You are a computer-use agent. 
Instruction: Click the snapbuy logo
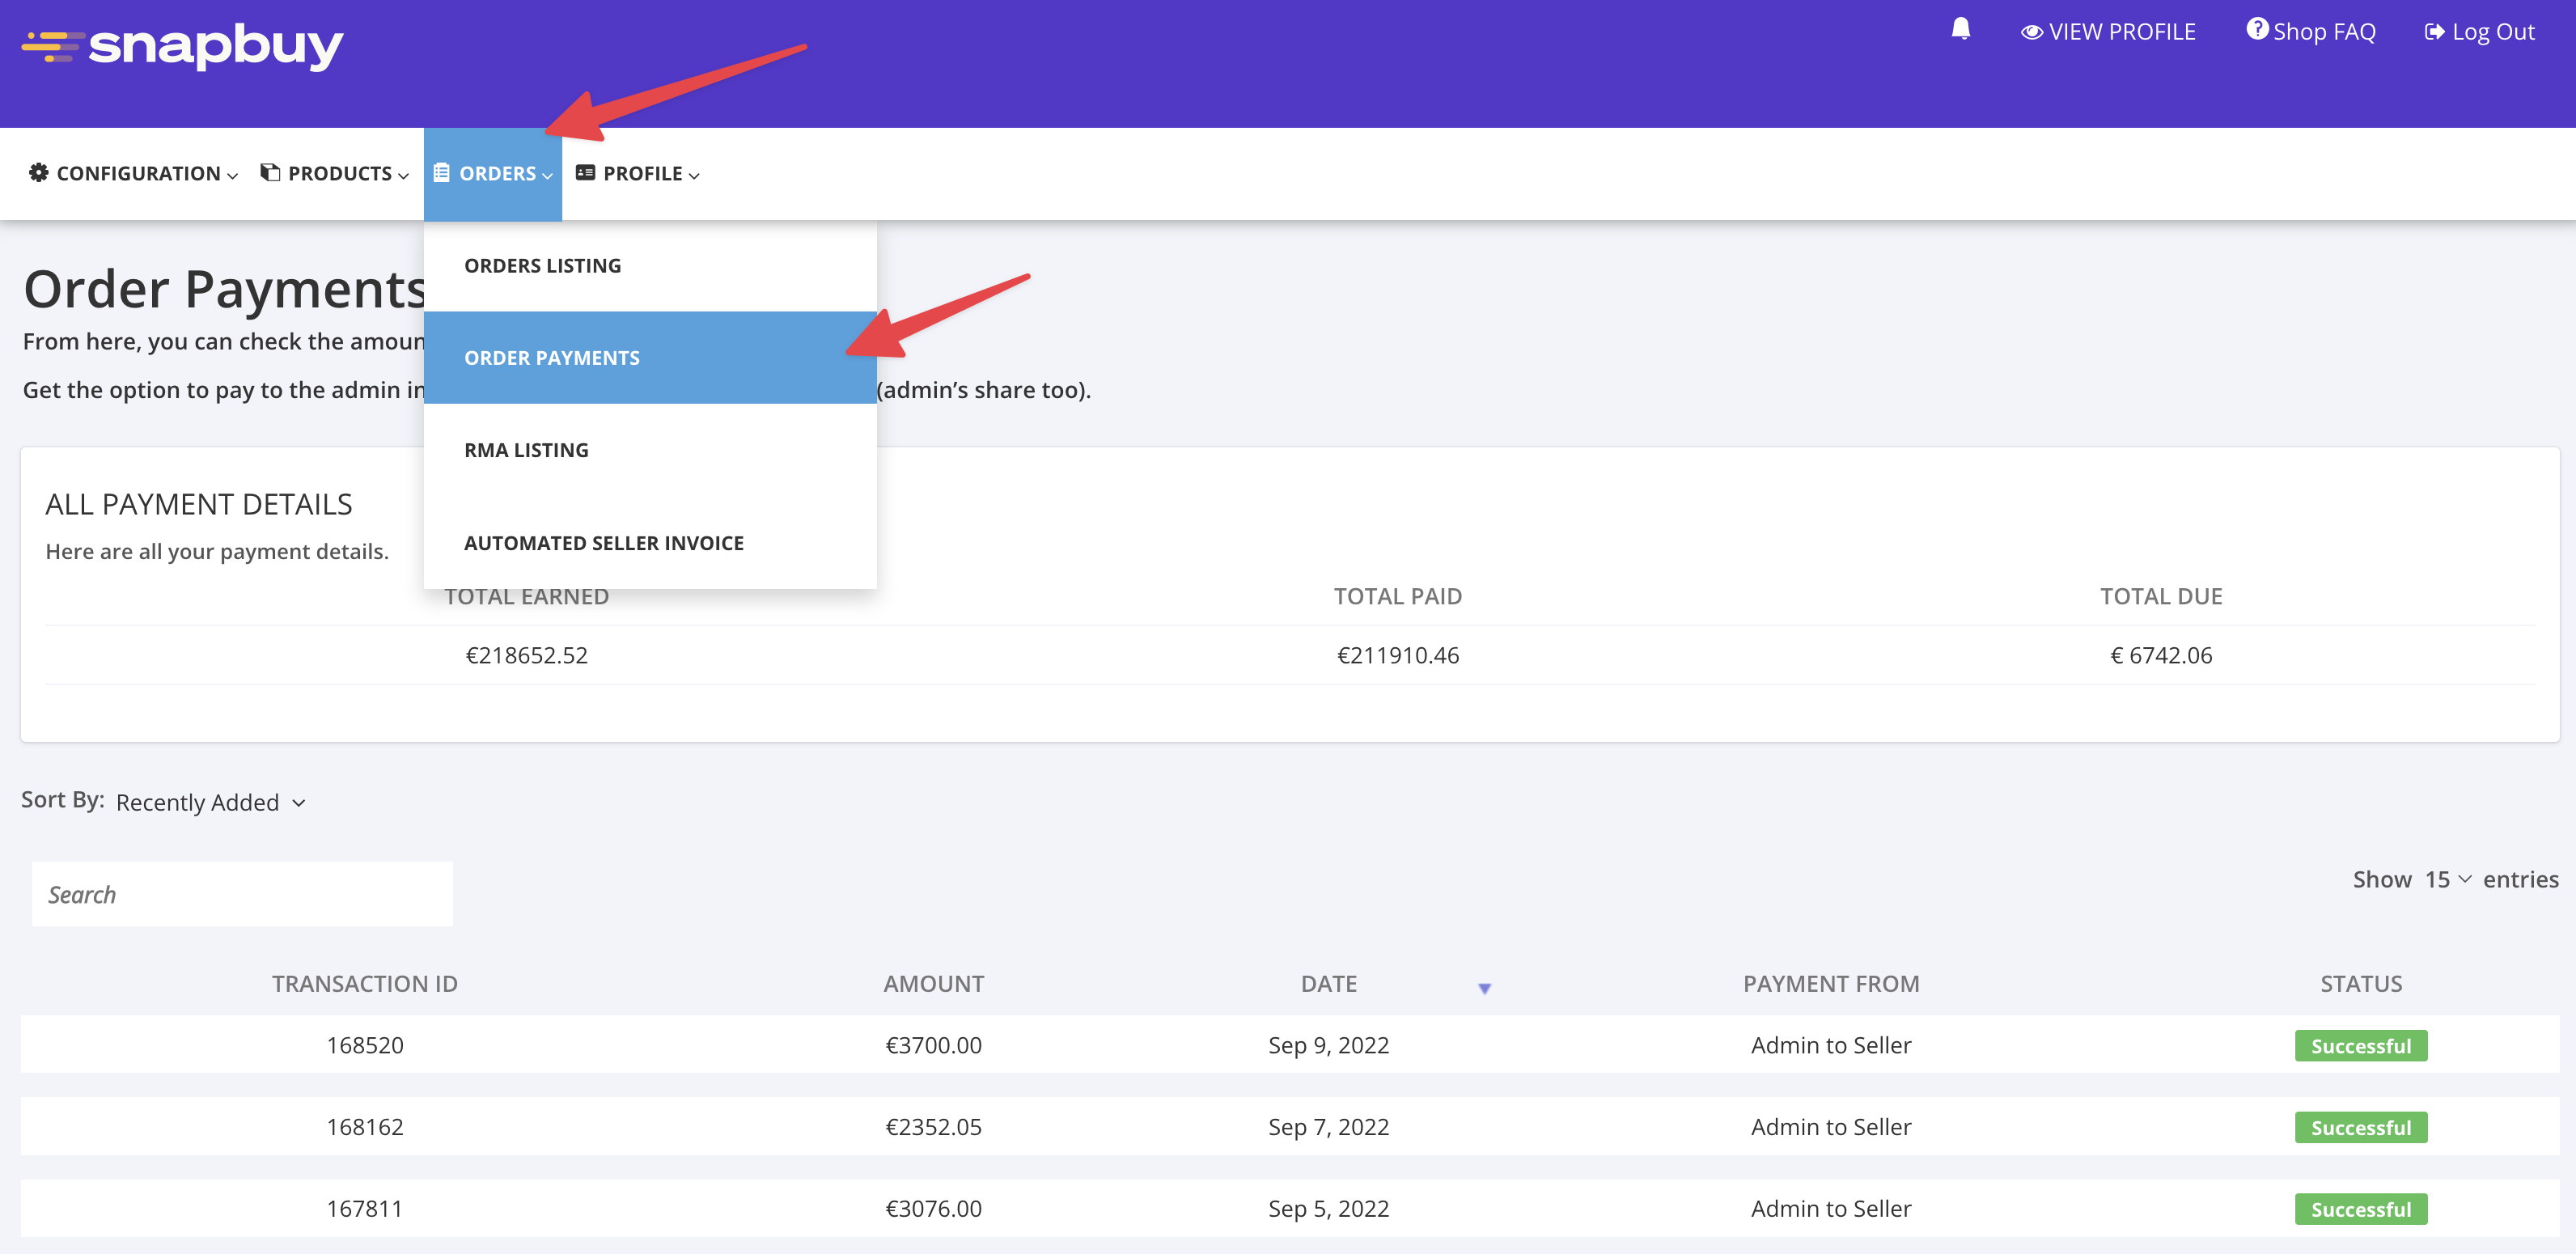[183, 46]
